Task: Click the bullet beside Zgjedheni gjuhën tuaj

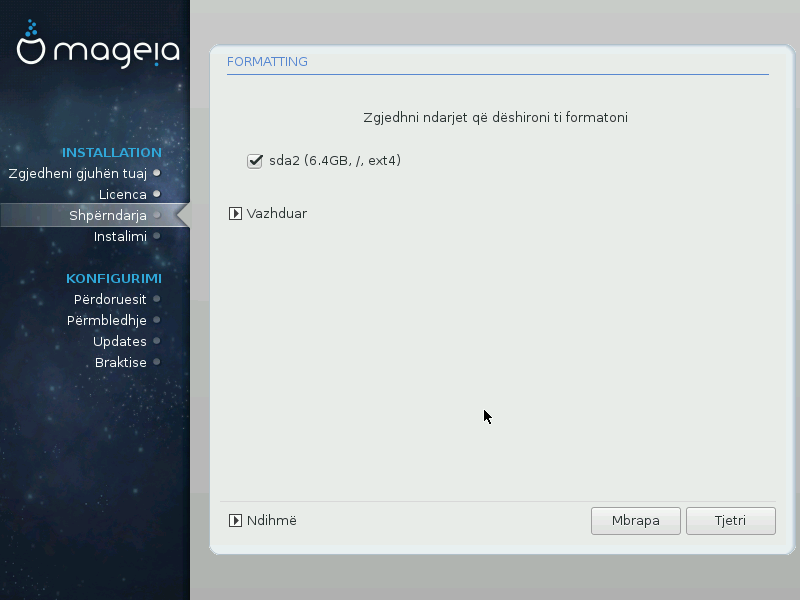Action: coord(157,173)
